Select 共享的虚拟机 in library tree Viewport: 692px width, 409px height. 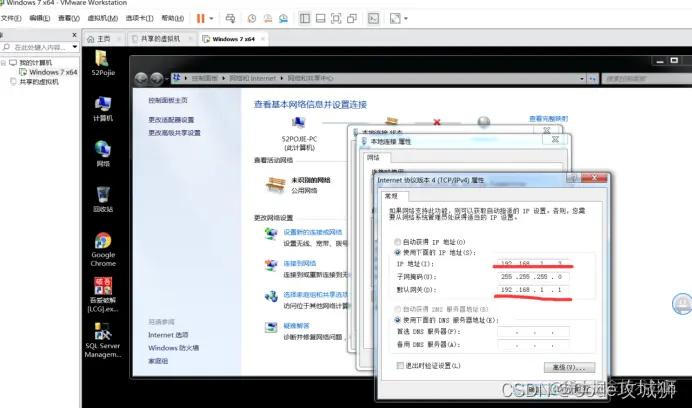38,82
